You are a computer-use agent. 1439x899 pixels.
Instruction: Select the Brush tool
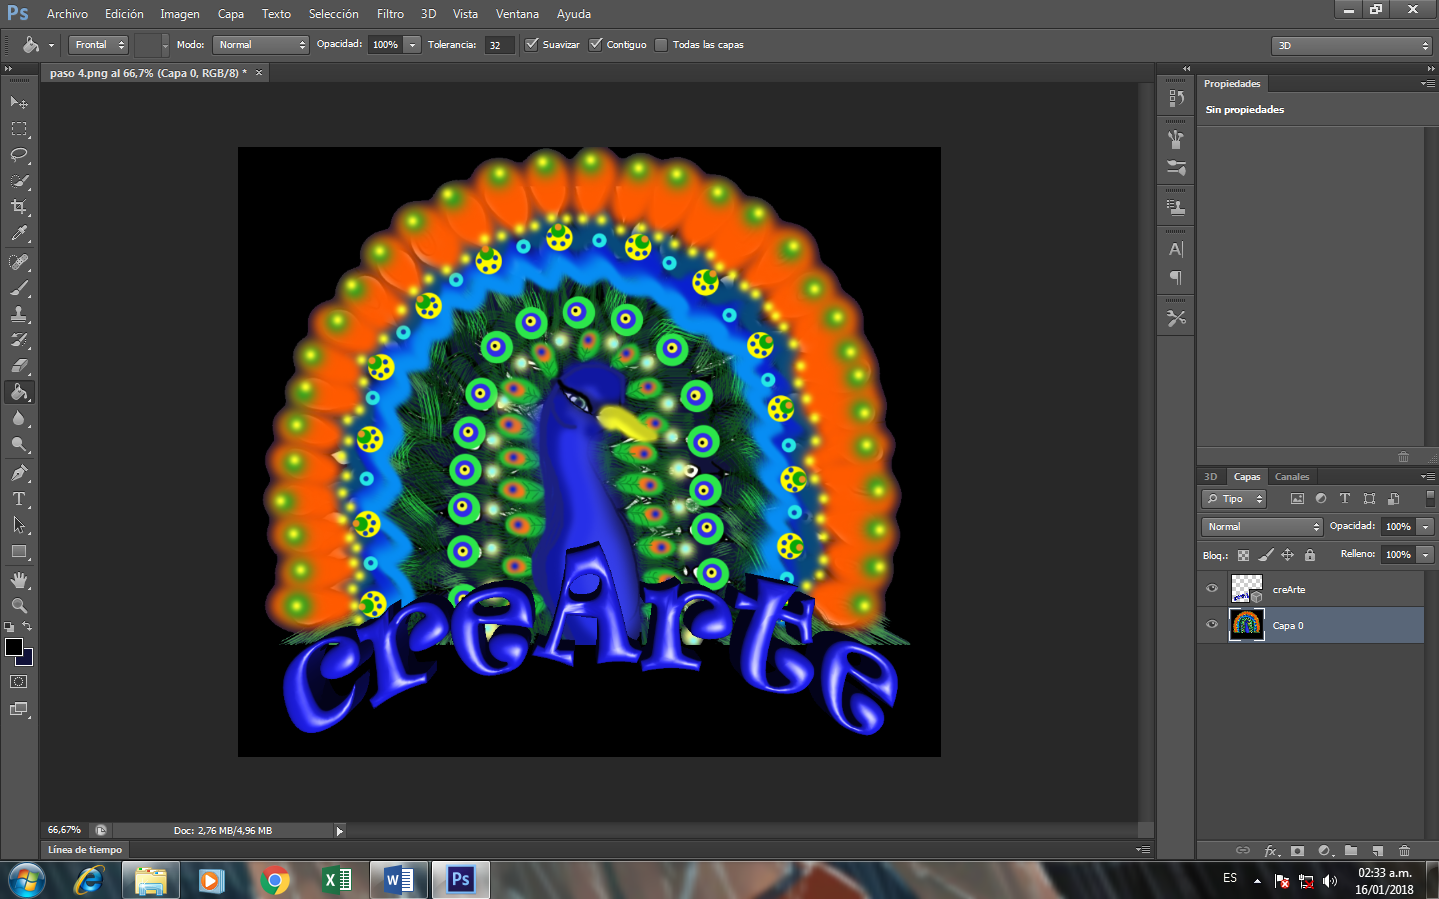click(19, 288)
